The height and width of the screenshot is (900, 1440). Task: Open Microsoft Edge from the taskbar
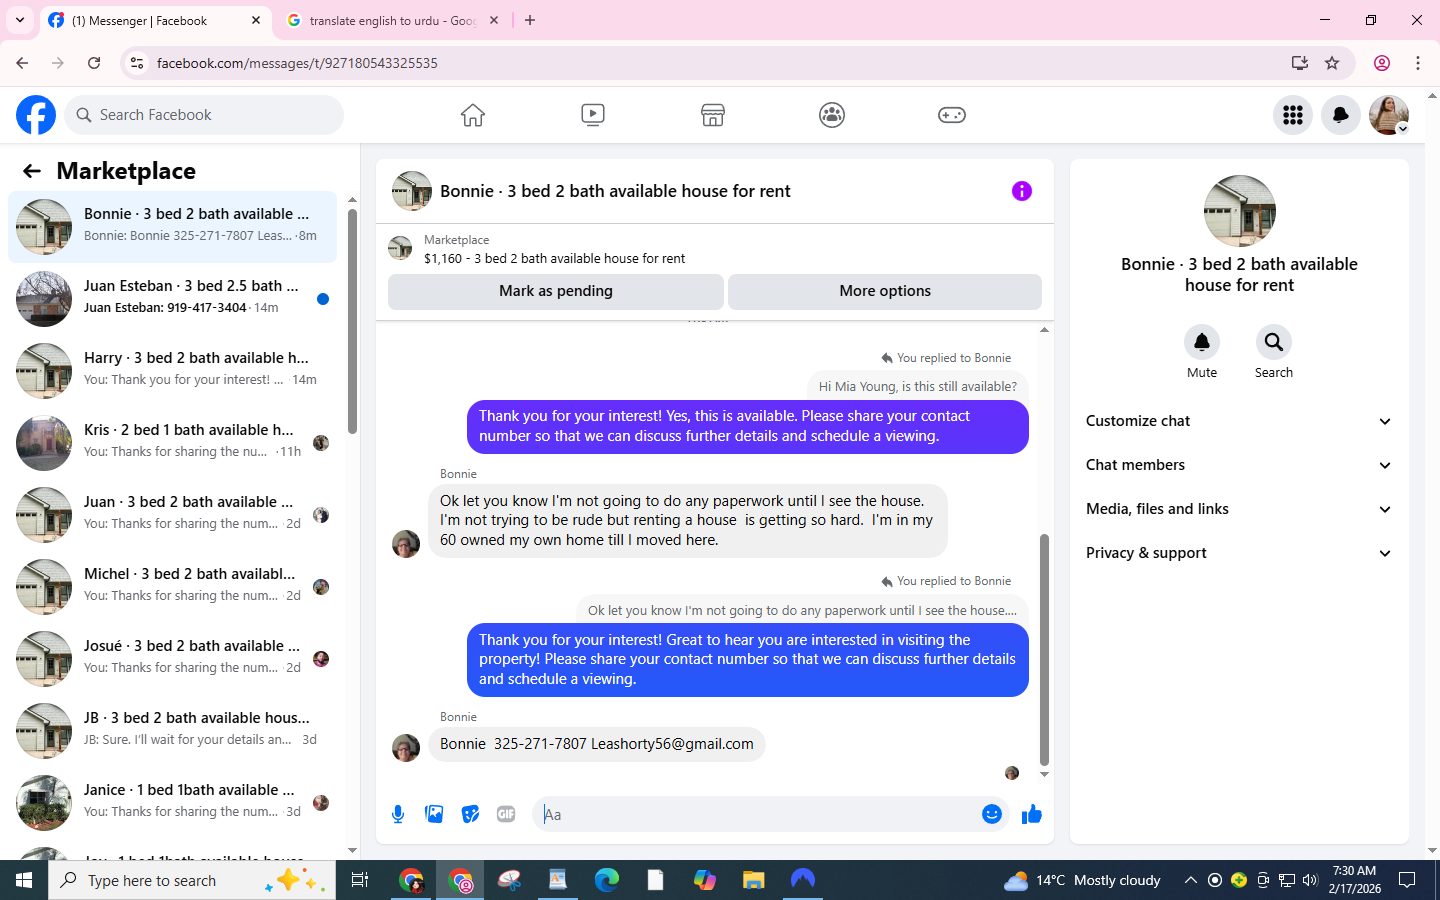[x=607, y=880]
